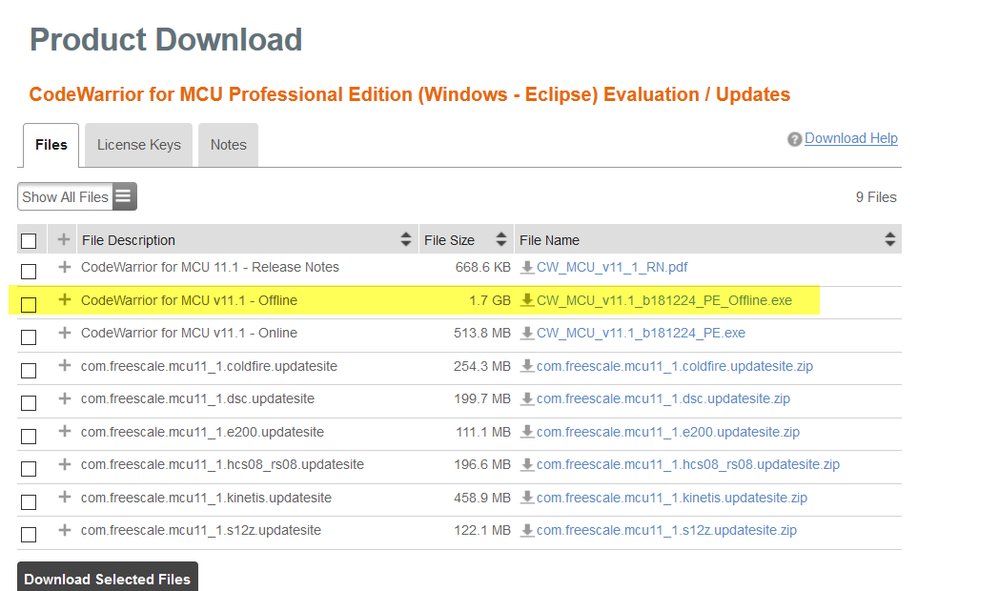The width and height of the screenshot is (999, 591).
Task: Tick the hcs08_rs08.updatesite row checkbox
Action: pyautogui.click(x=29, y=469)
